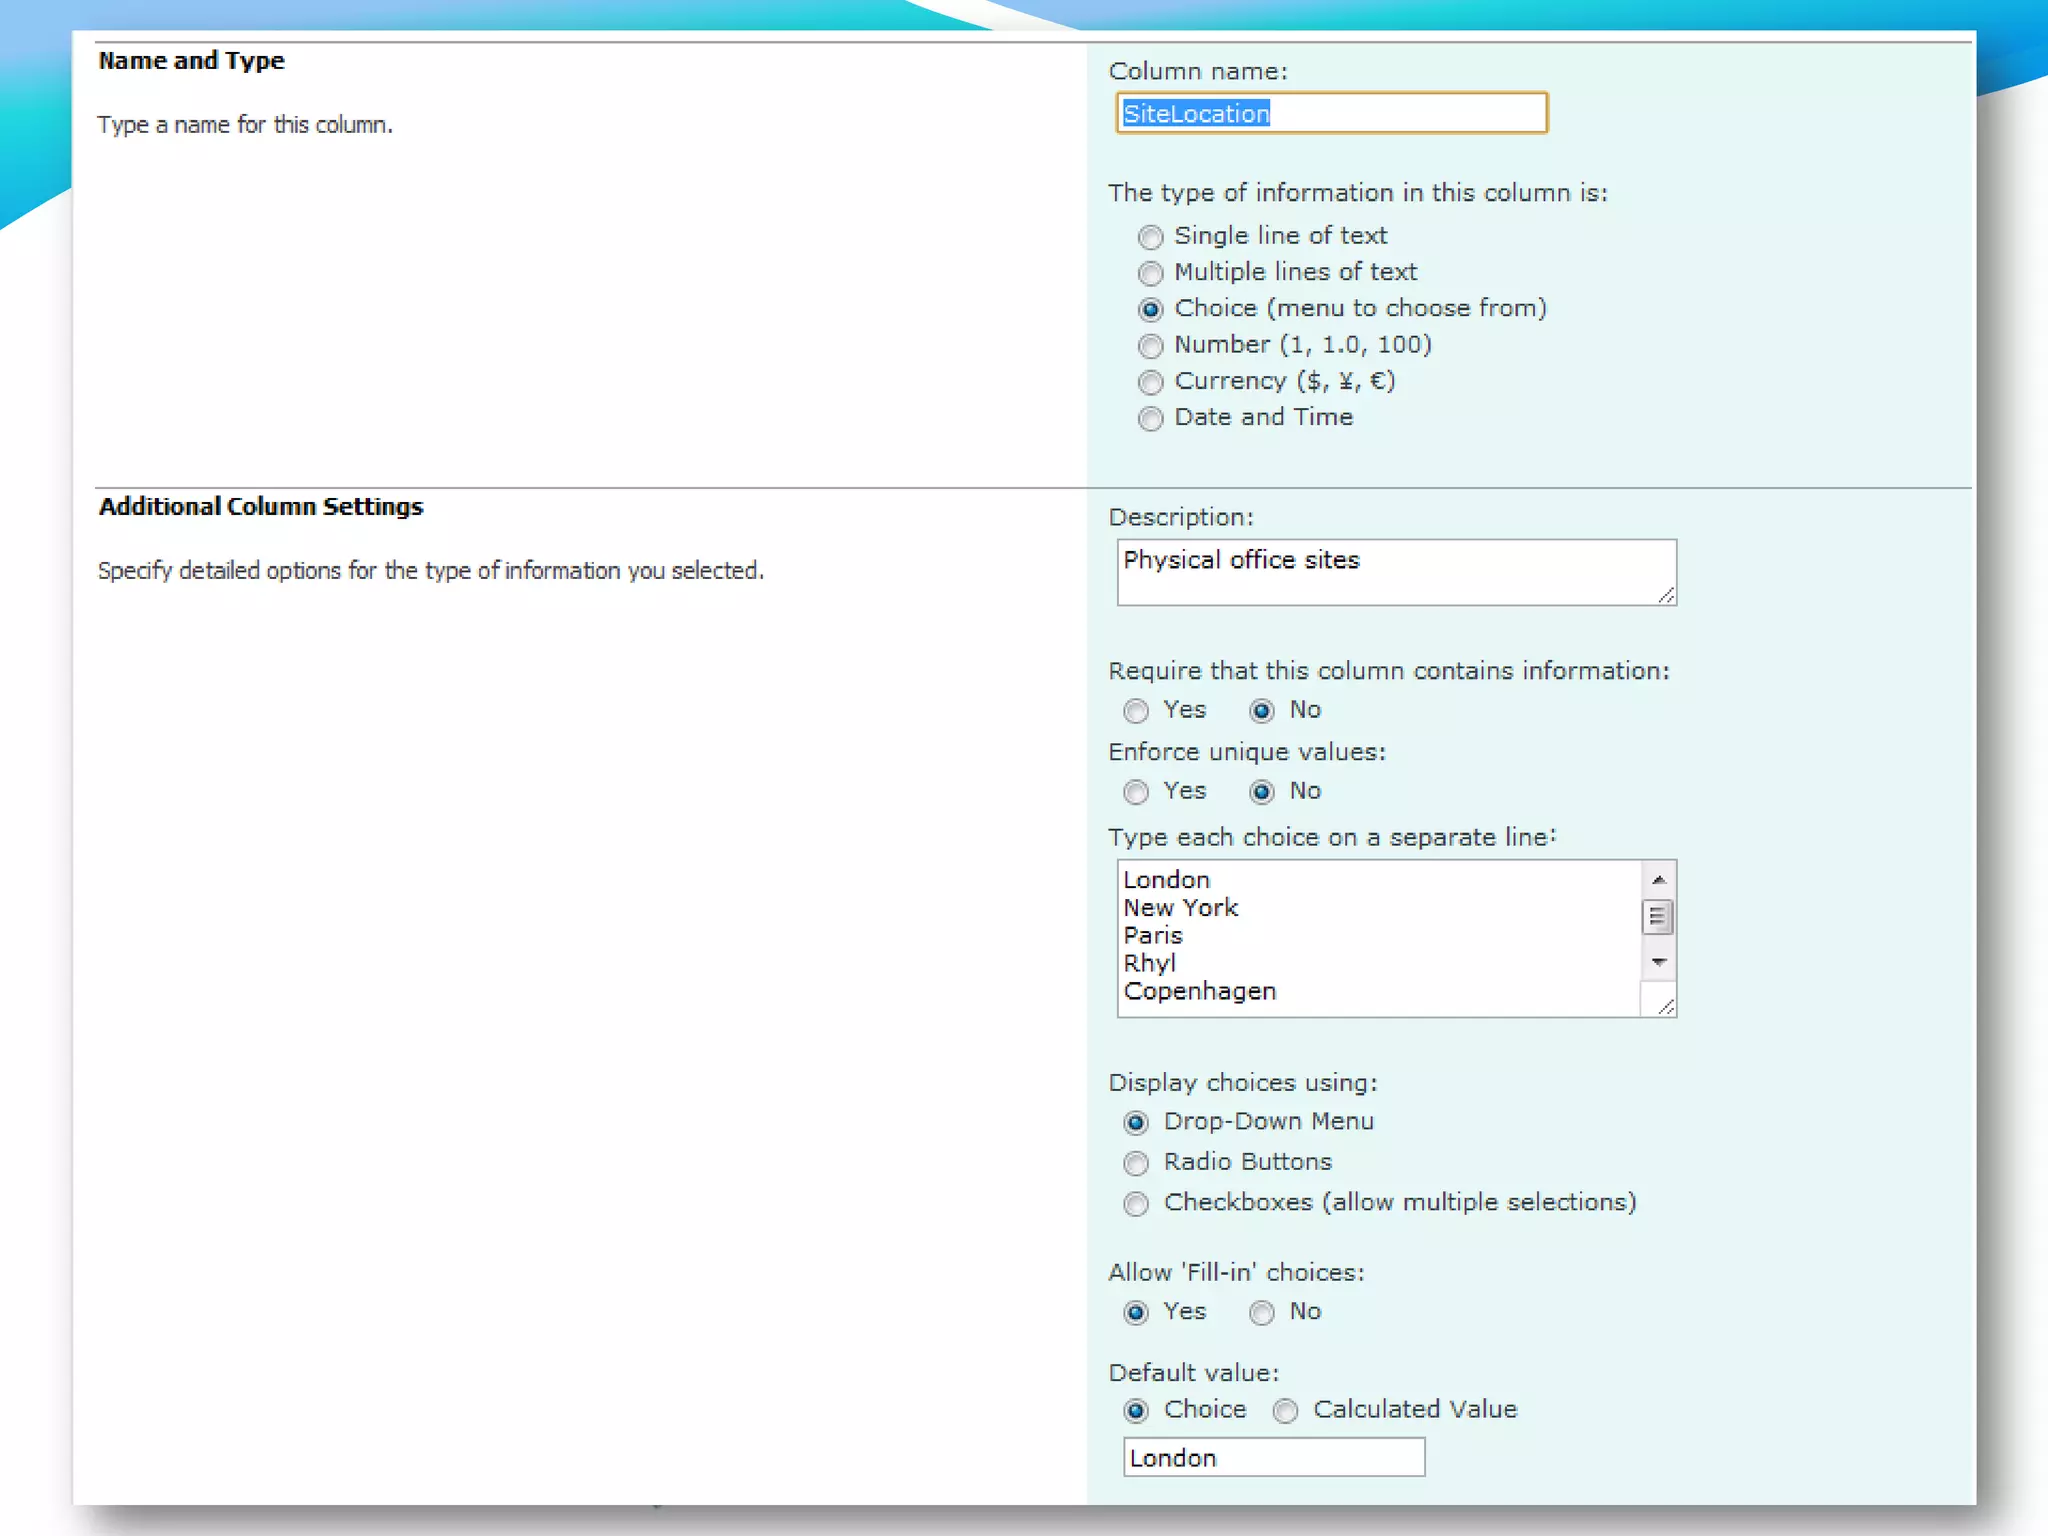
Task: Click the choices list scrollbar thumb
Action: tap(1657, 916)
